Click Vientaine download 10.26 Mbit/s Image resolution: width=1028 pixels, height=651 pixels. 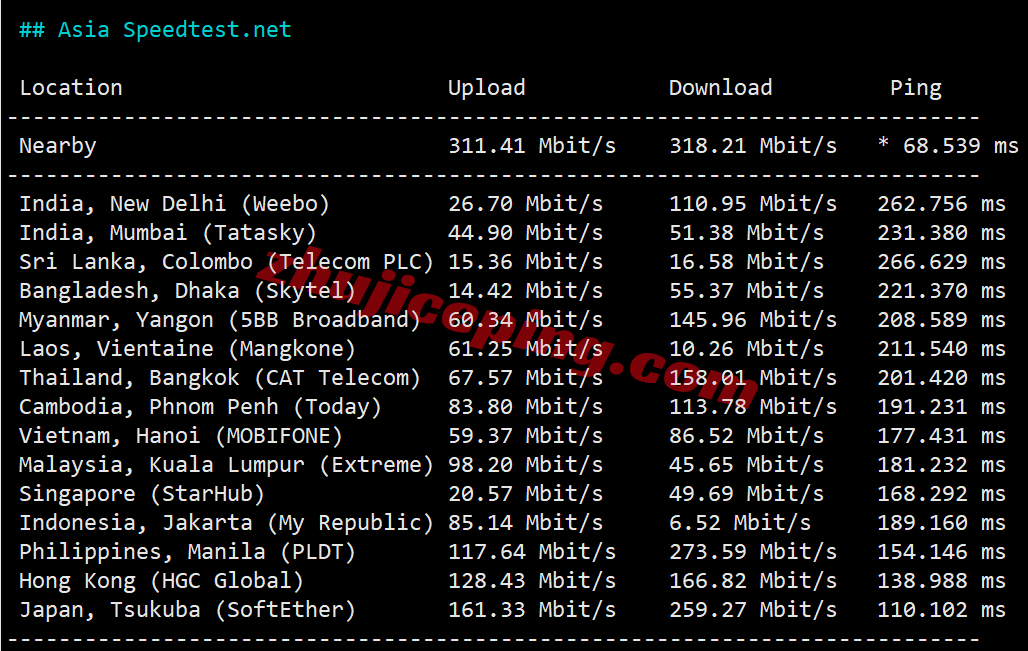[746, 349]
